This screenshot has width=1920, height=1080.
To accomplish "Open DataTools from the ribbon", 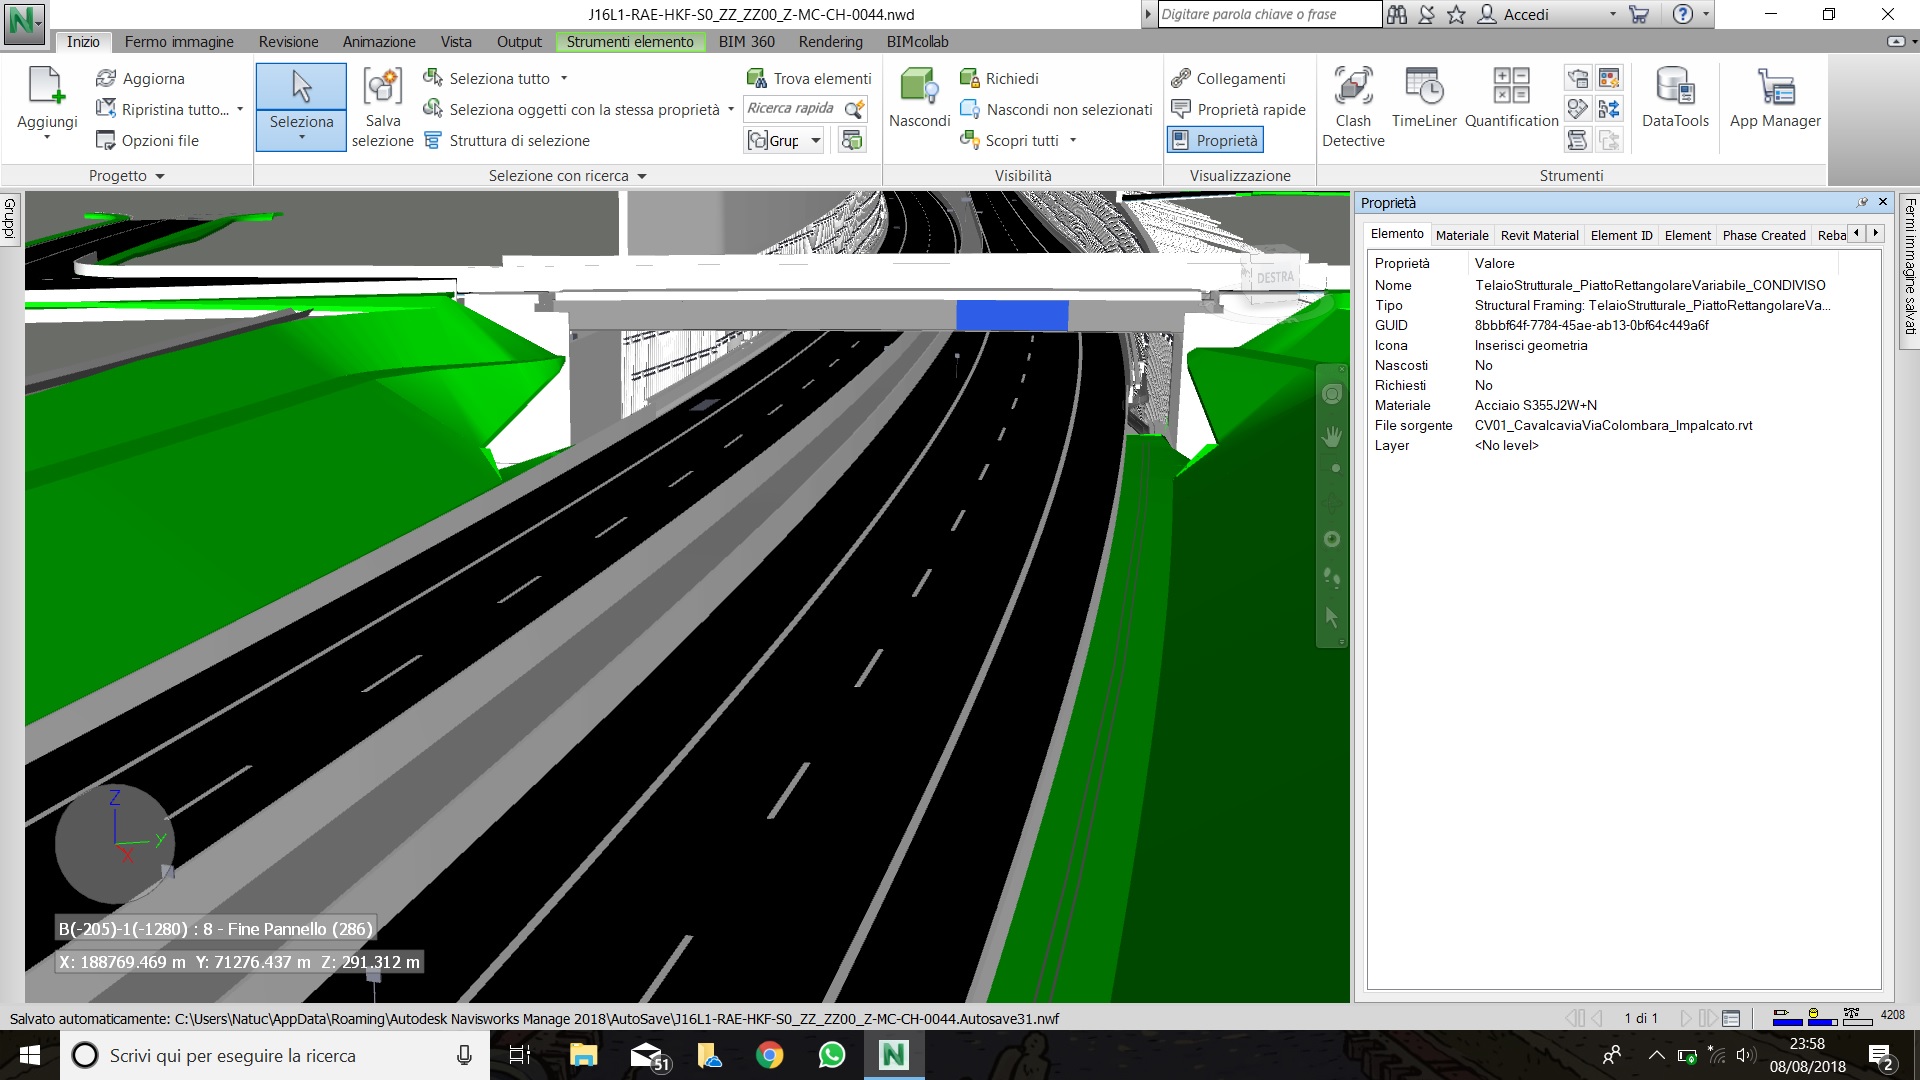I will pyautogui.click(x=1675, y=98).
